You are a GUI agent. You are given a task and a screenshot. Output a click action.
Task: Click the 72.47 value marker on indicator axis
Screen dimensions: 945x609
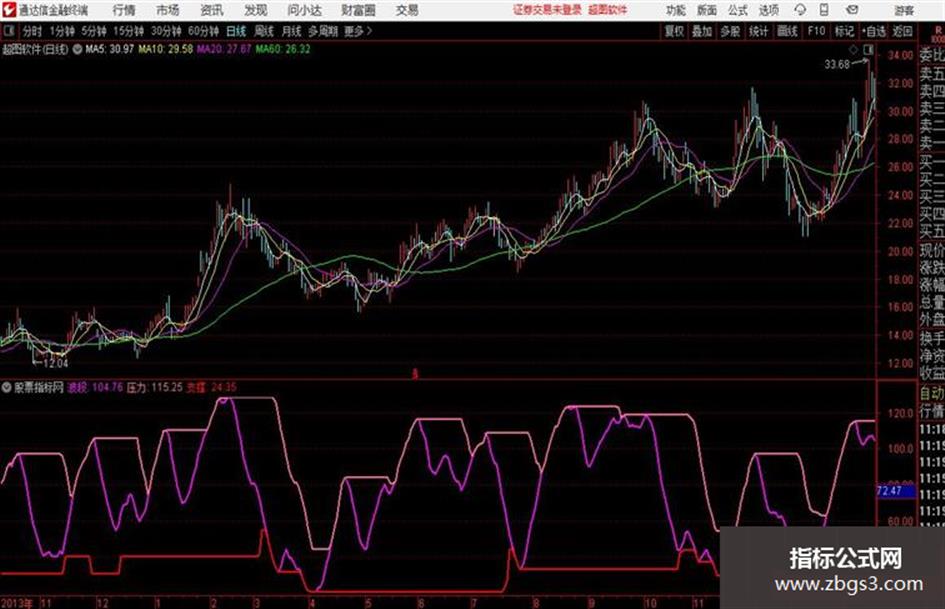(x=894, y=491)
